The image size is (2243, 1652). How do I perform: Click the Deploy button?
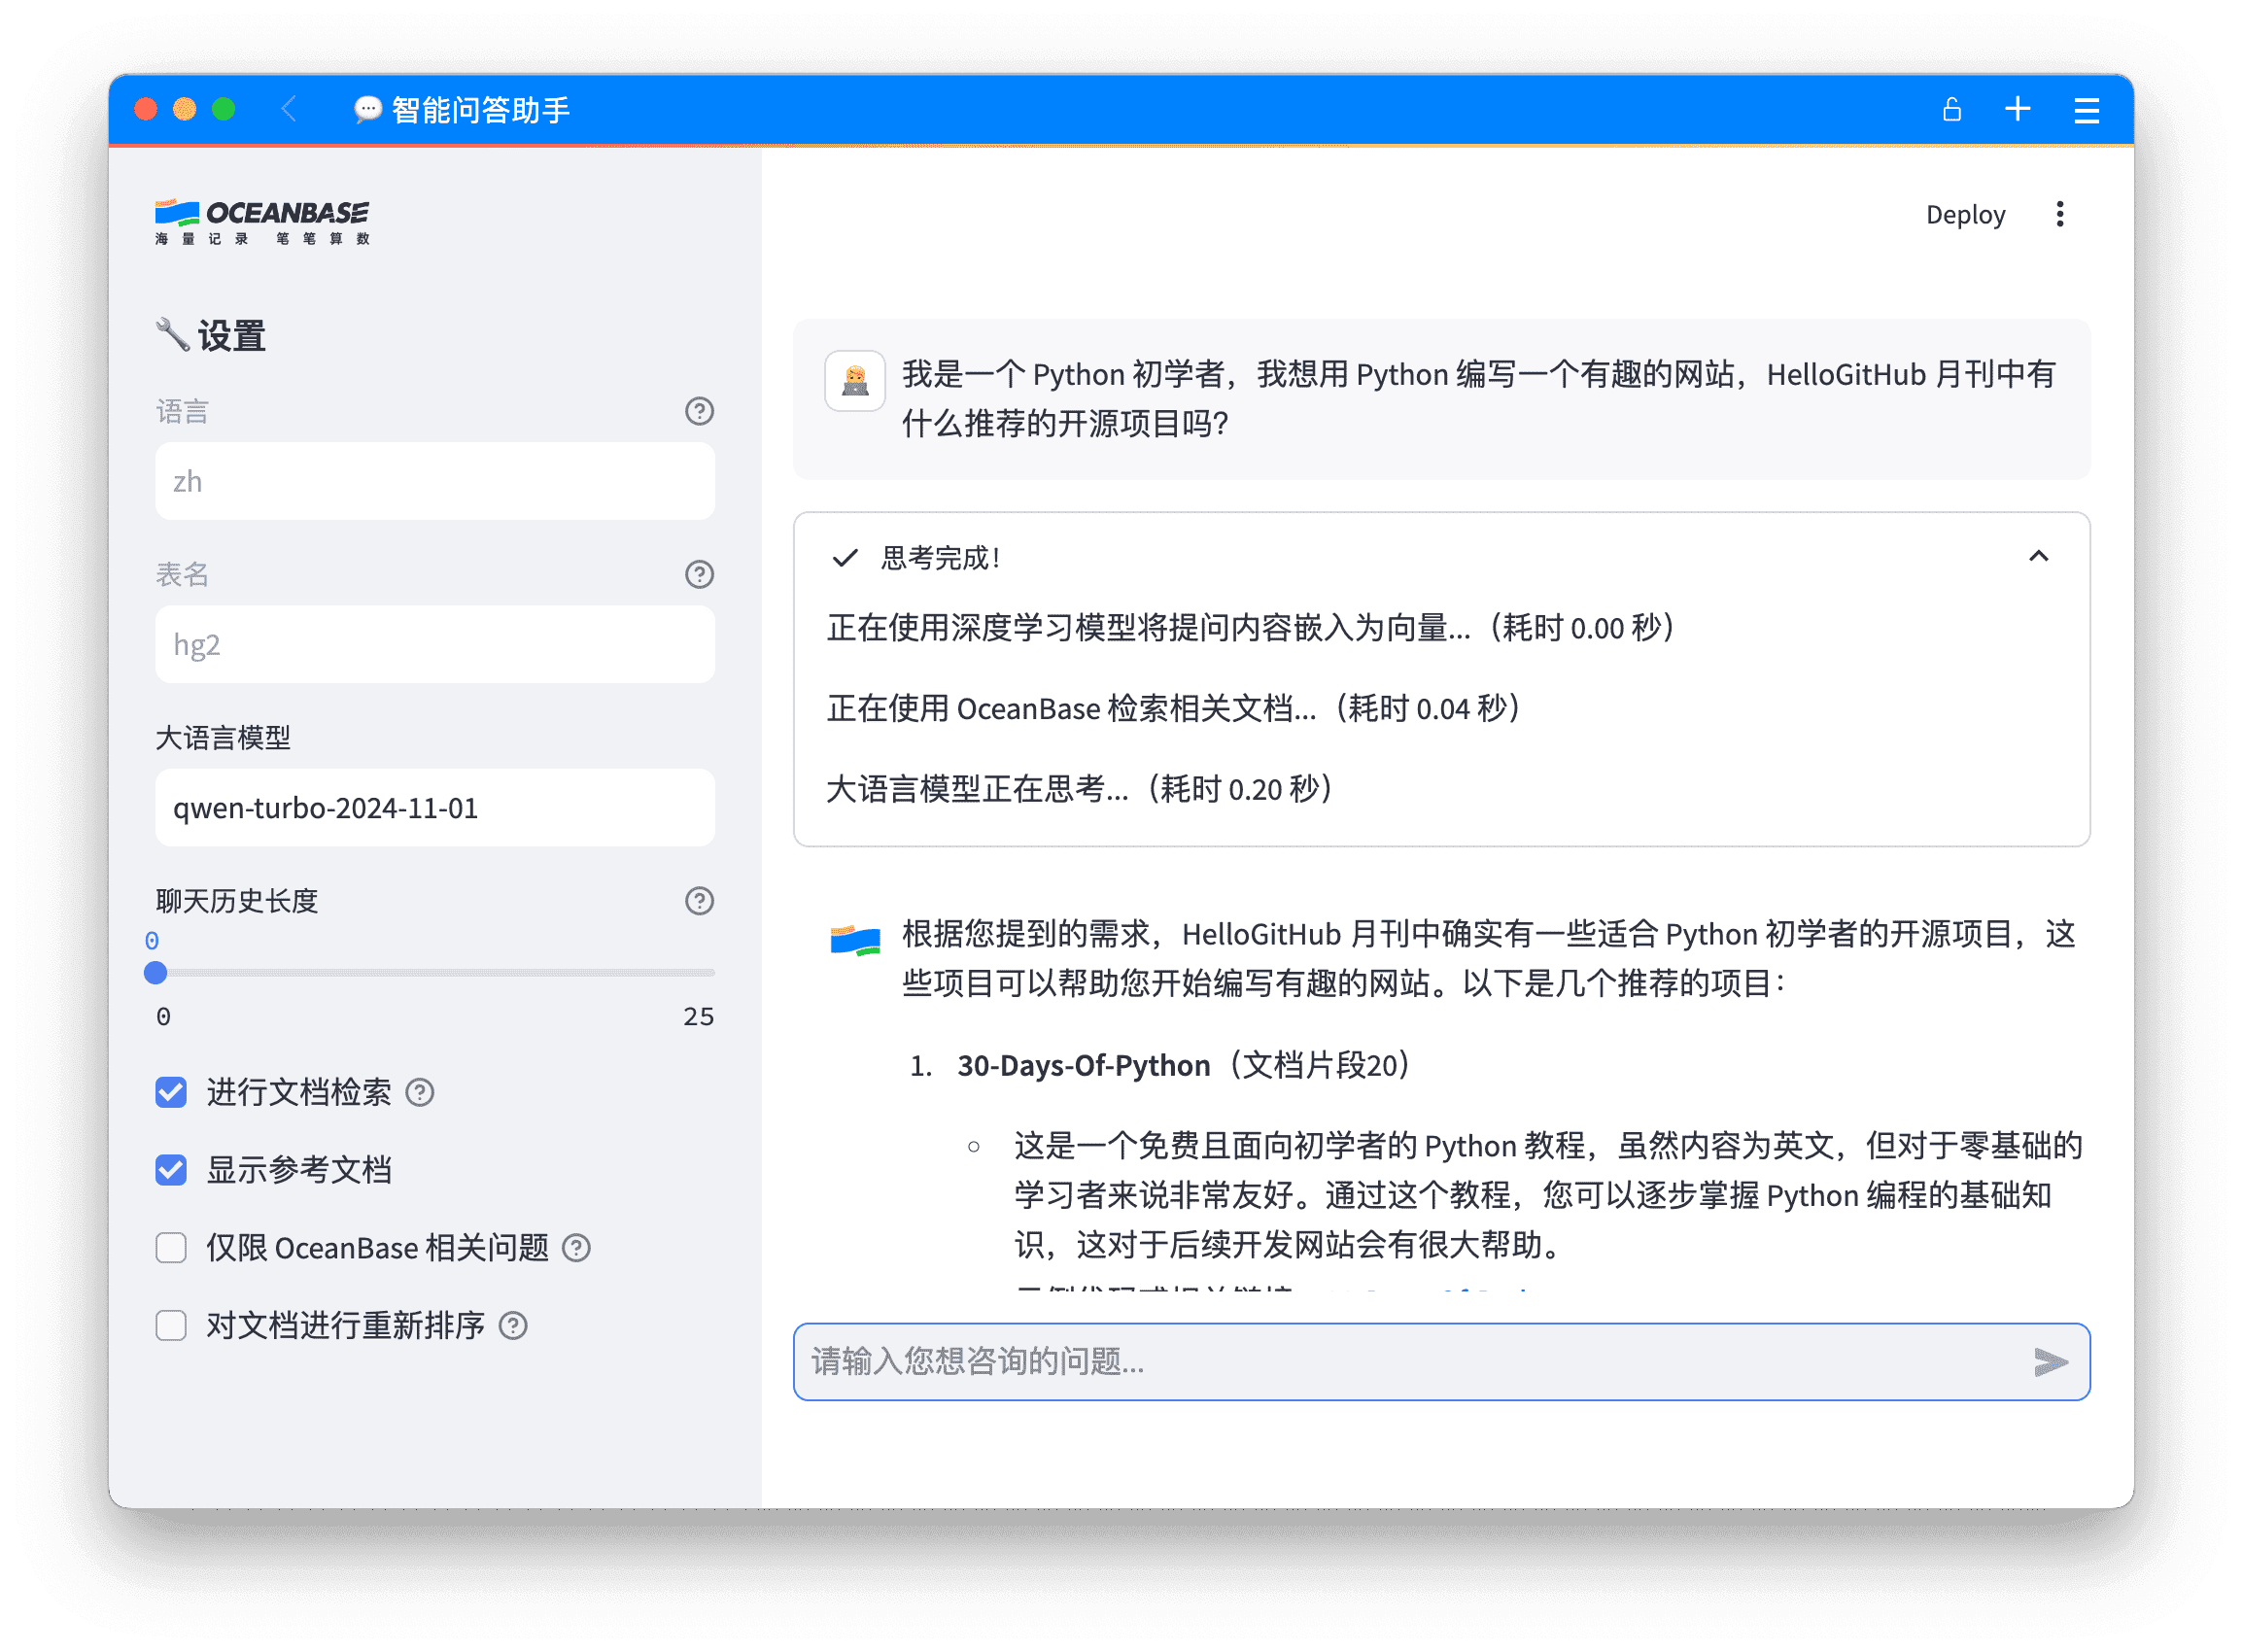pyautogui.click(x=1965, y=214)
